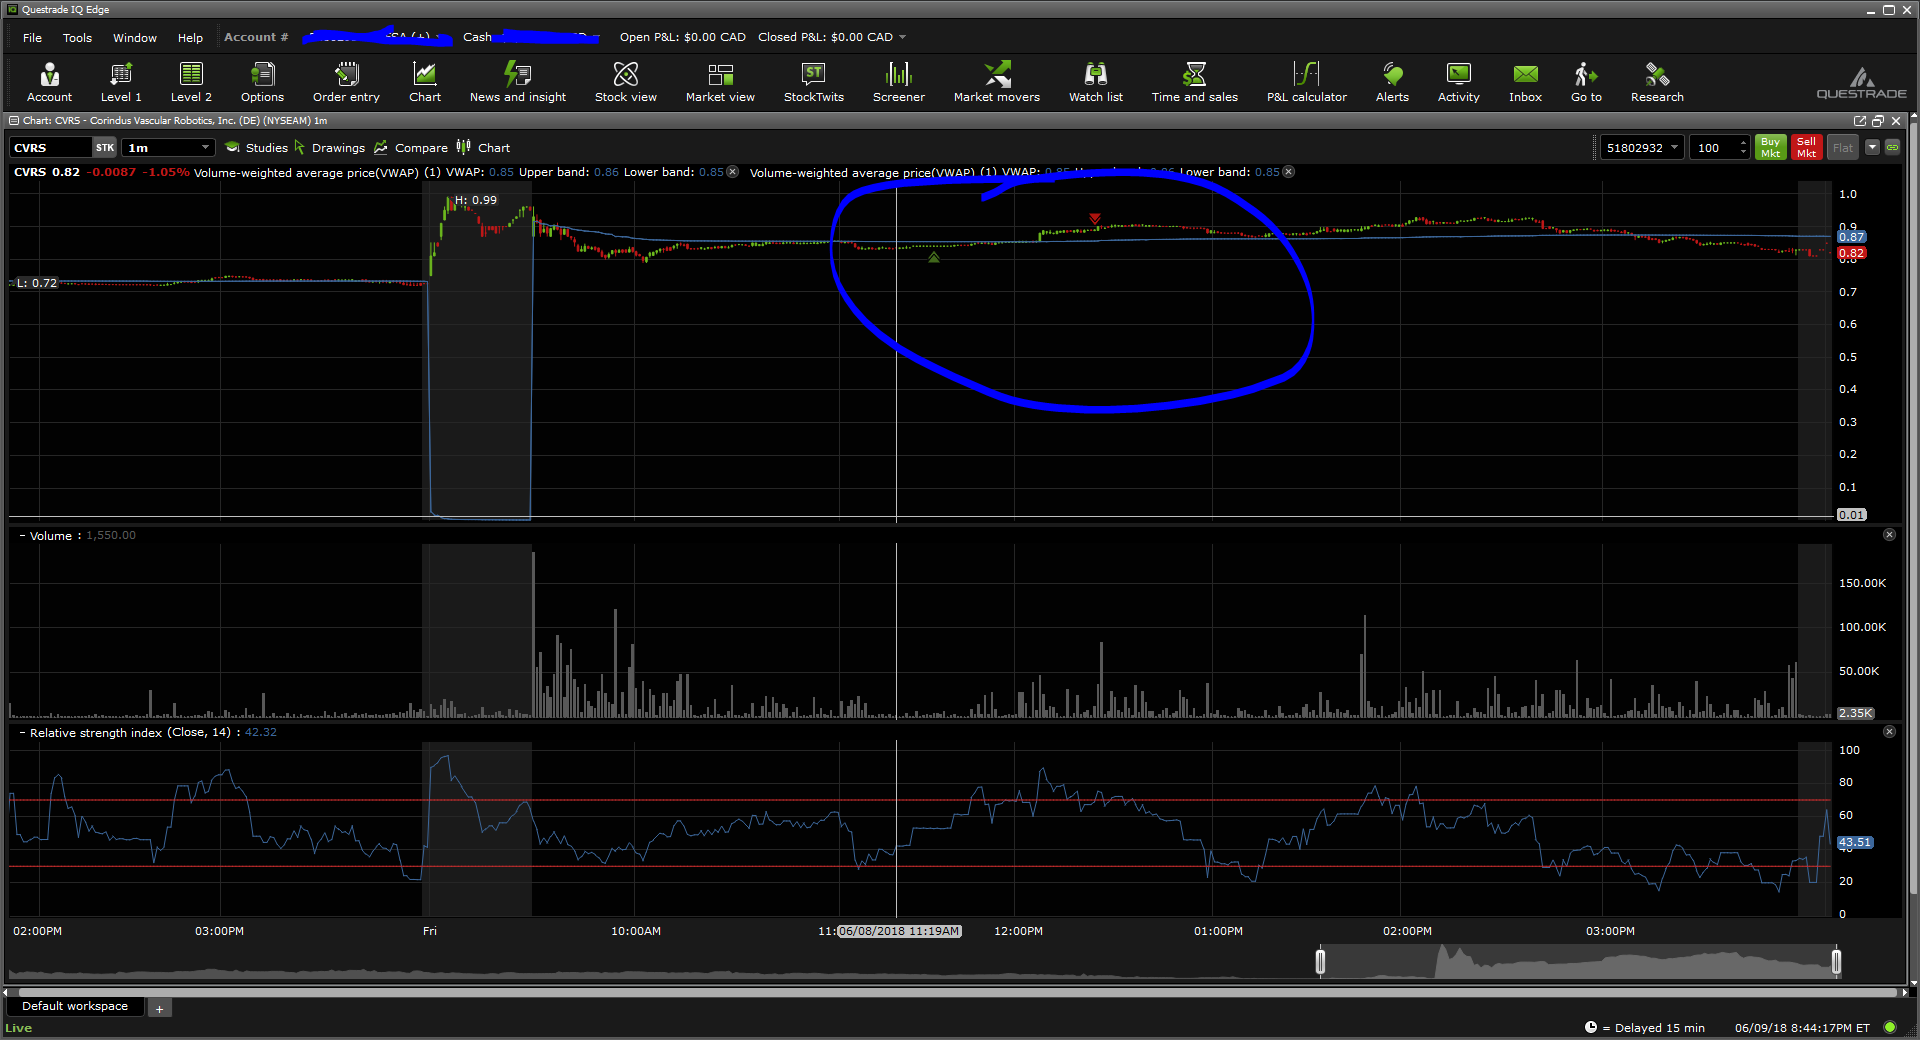Open News and insight
This screenshot has height=1040, width=1920.
518,82
